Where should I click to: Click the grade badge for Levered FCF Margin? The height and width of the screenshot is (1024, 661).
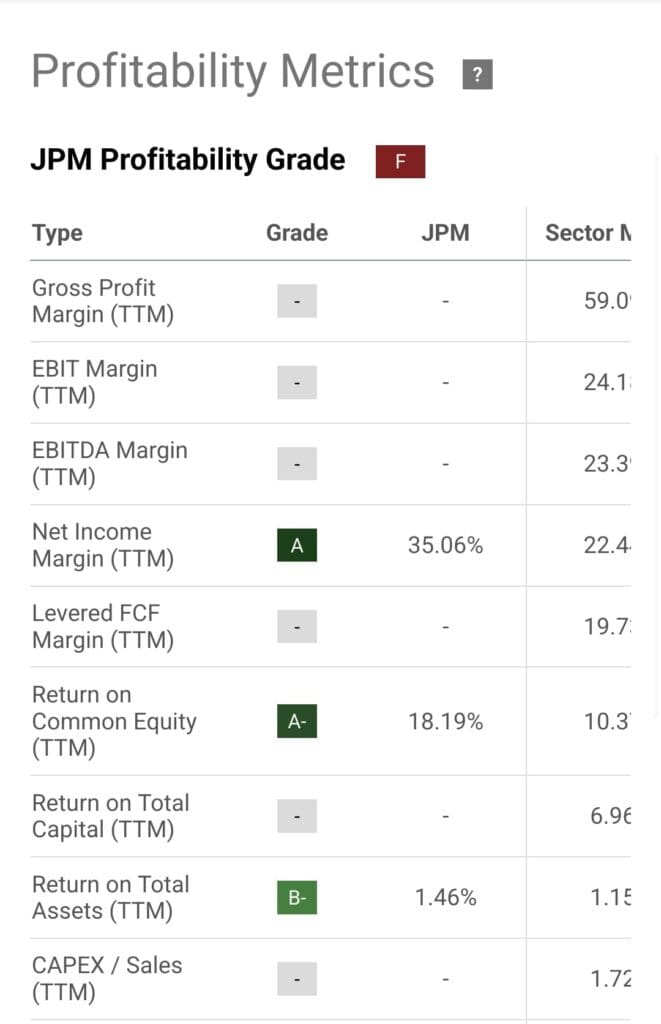coord(296,626)
